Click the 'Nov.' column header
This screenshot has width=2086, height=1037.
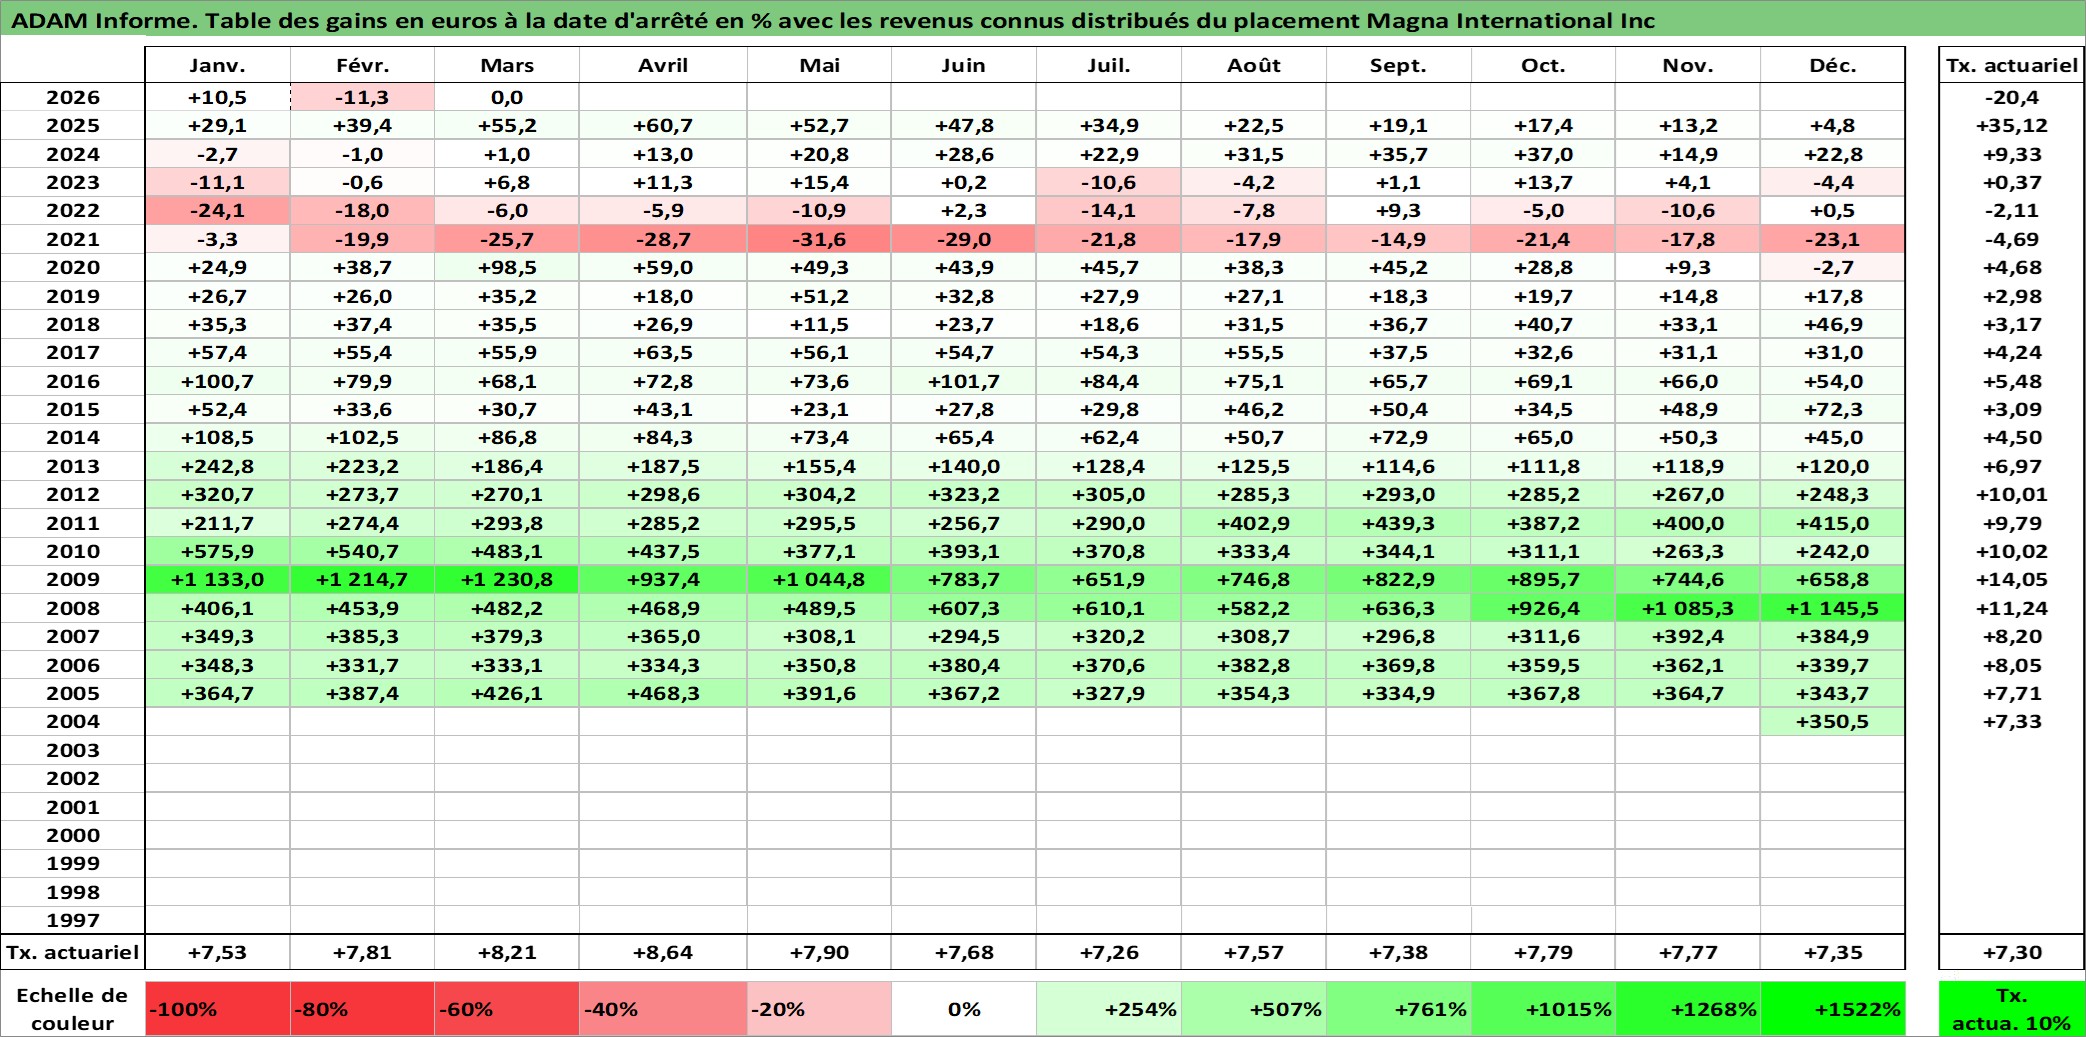pyautogui.click(x=1688, y=65)
